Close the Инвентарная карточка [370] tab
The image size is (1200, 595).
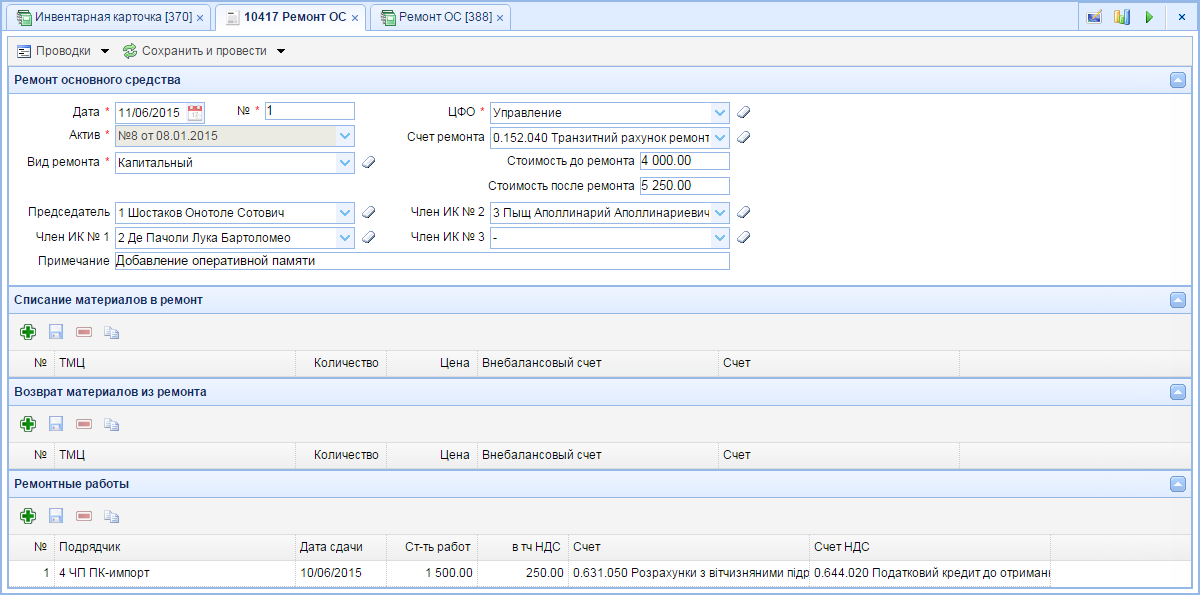pos(200,19)
